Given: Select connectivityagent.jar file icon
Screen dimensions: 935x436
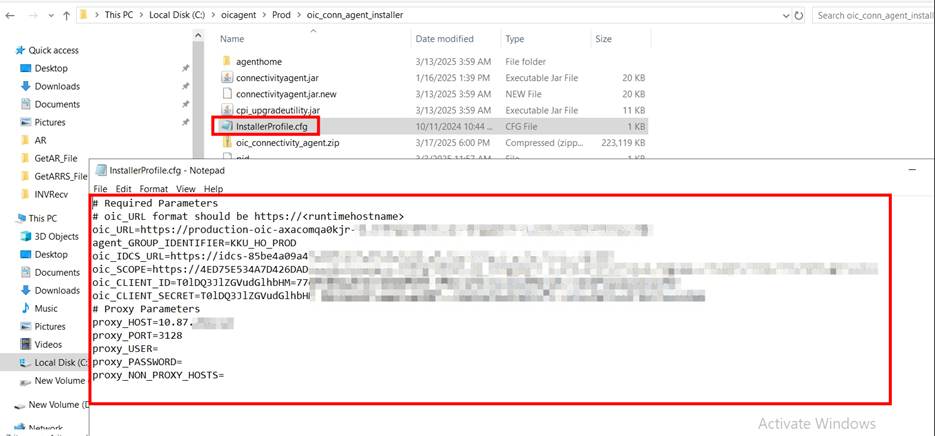Looking at the screenshot, I should coord(227,78).
